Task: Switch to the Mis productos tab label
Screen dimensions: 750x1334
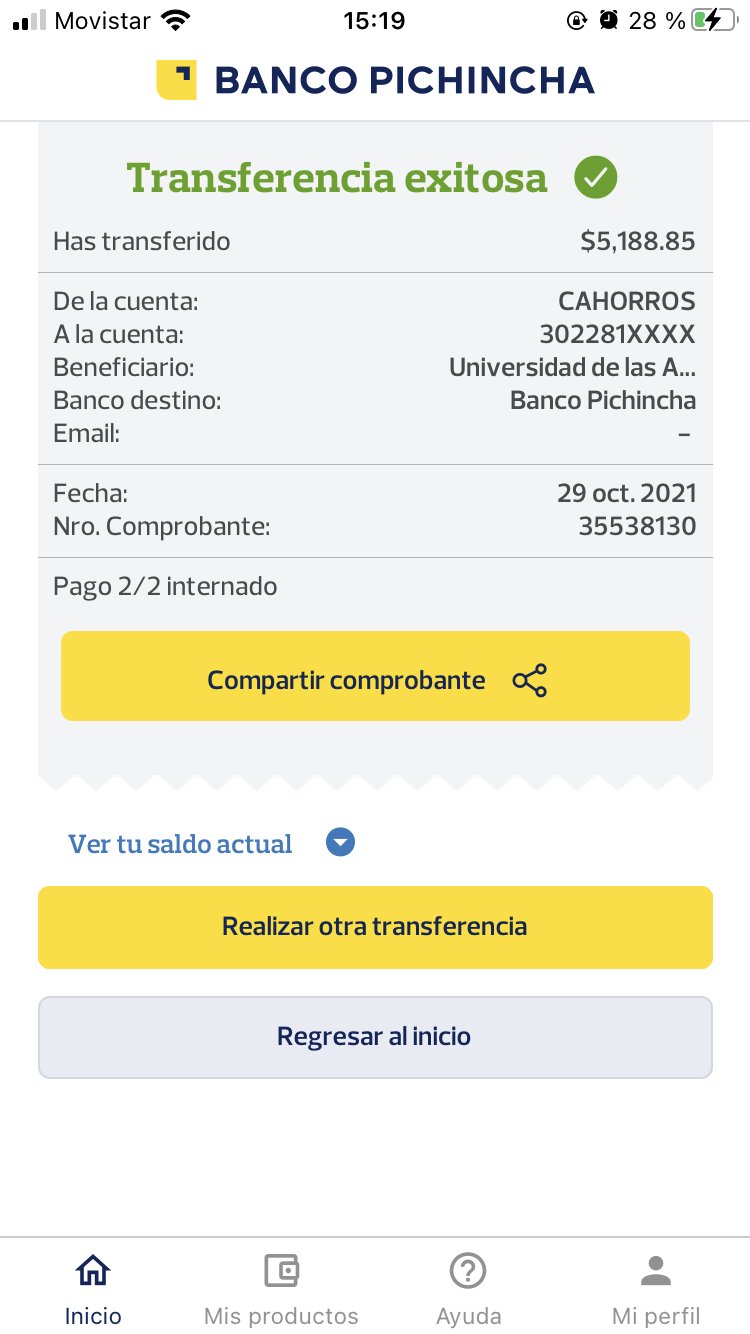Action: pyautogui.click(x=281, y=1316)
